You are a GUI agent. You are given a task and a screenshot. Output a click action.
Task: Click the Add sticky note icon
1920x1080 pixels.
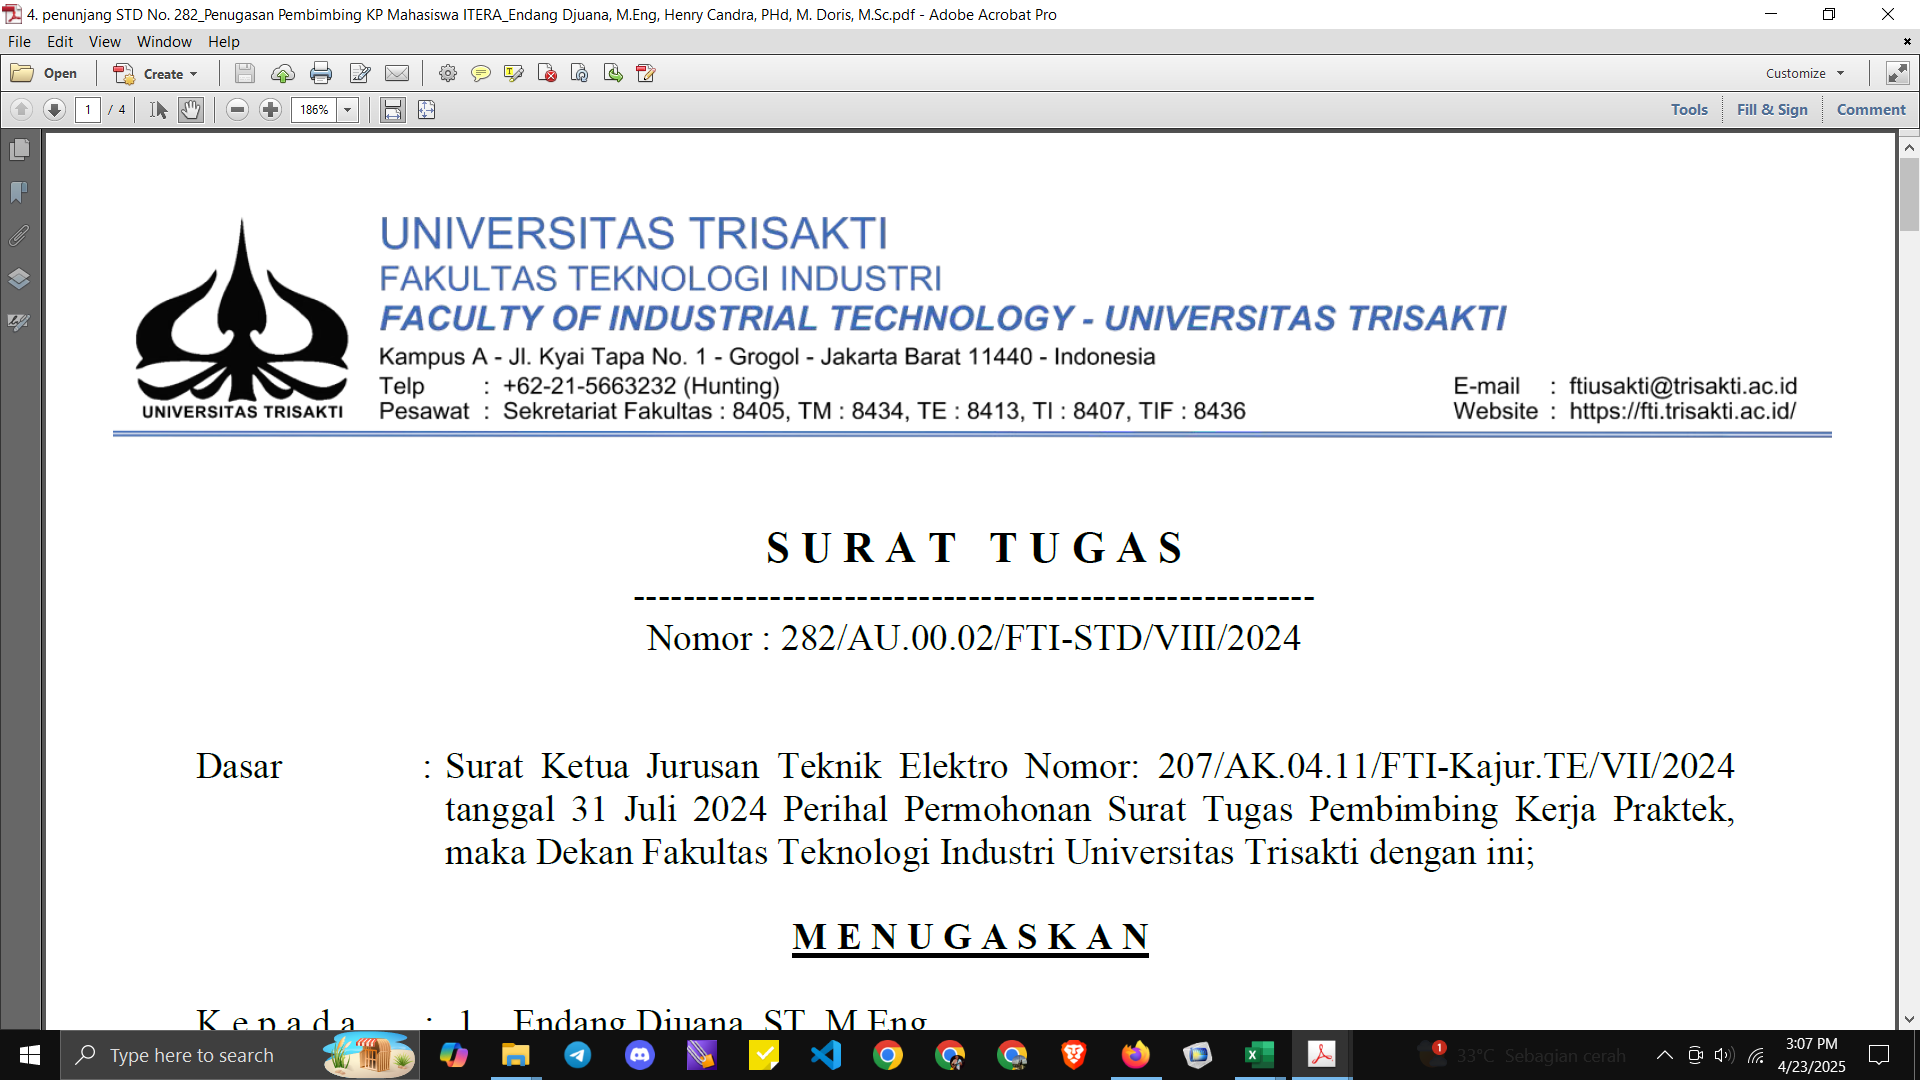[481, 73]
